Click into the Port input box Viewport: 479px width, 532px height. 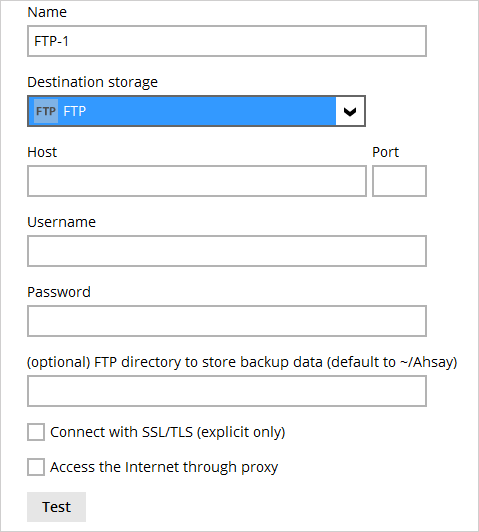tap(399, 181)
